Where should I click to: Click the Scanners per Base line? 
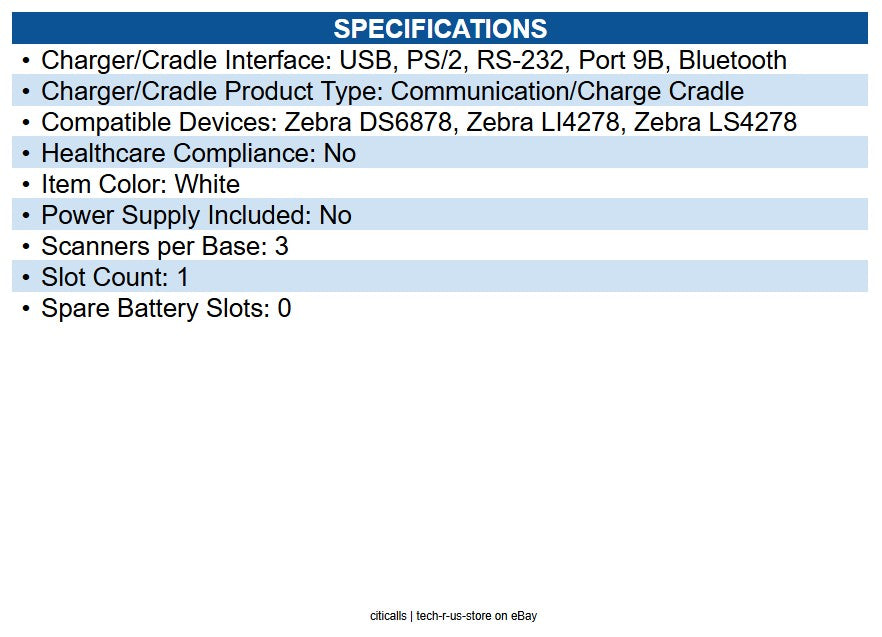164,246
